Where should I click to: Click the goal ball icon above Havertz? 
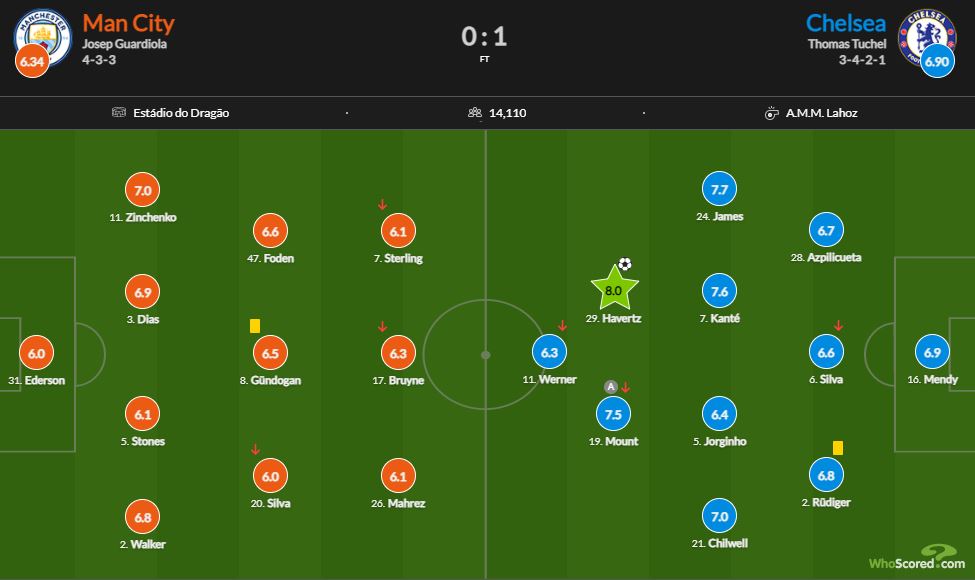(x=625, y=264)
